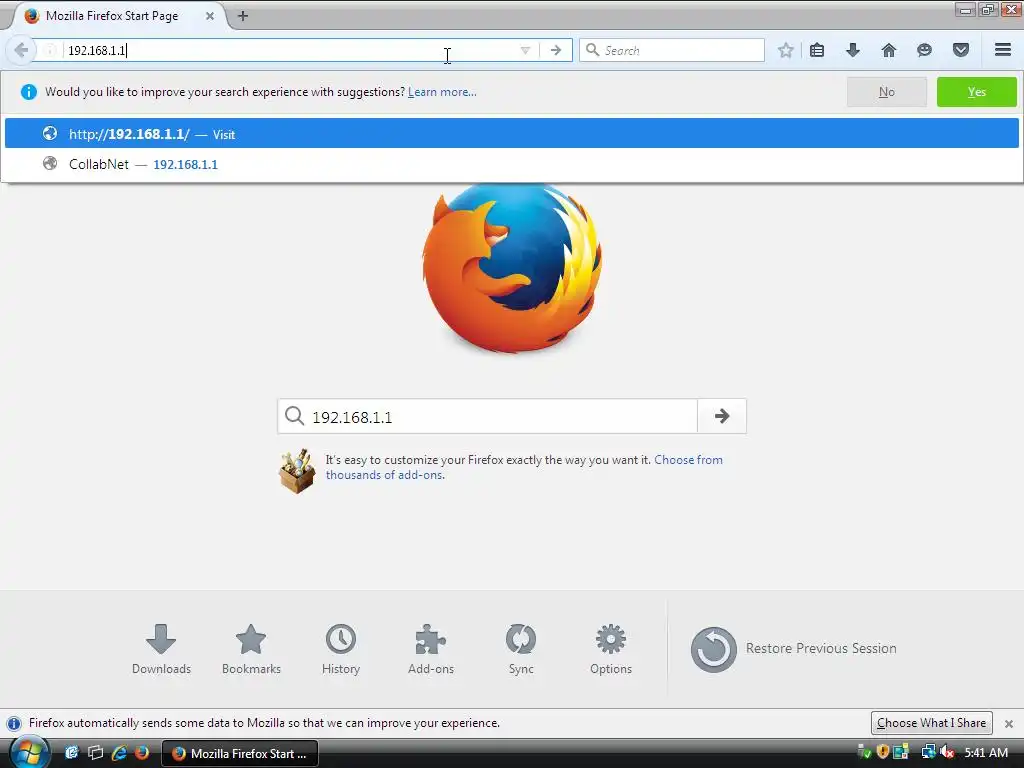Click the page search box with 192.168.1.1

pyautogui.click(x=487, y=417)
